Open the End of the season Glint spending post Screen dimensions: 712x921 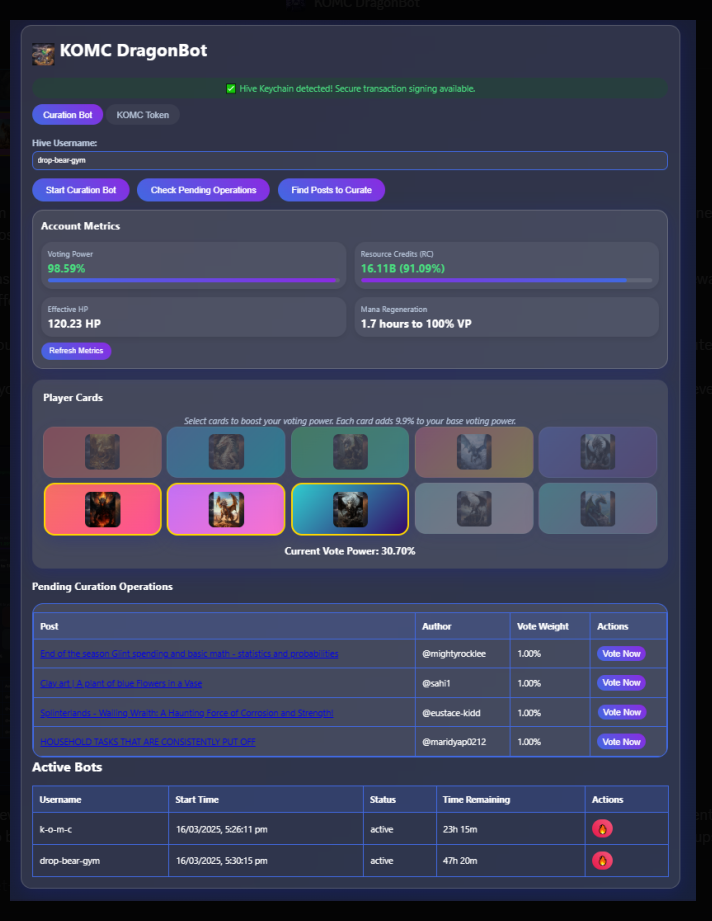[189, 654]
